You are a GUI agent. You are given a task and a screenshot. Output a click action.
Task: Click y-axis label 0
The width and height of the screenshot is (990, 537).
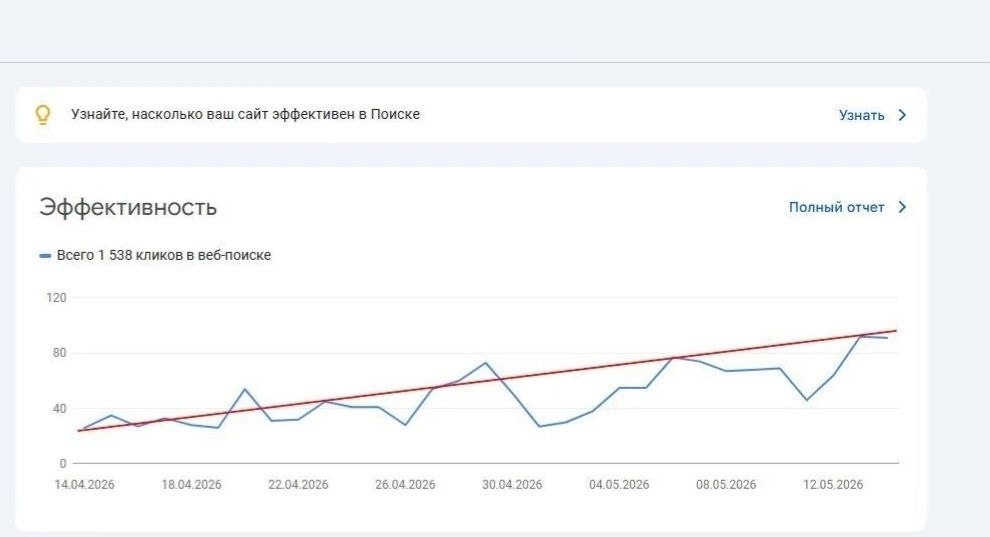coord(63,463)
